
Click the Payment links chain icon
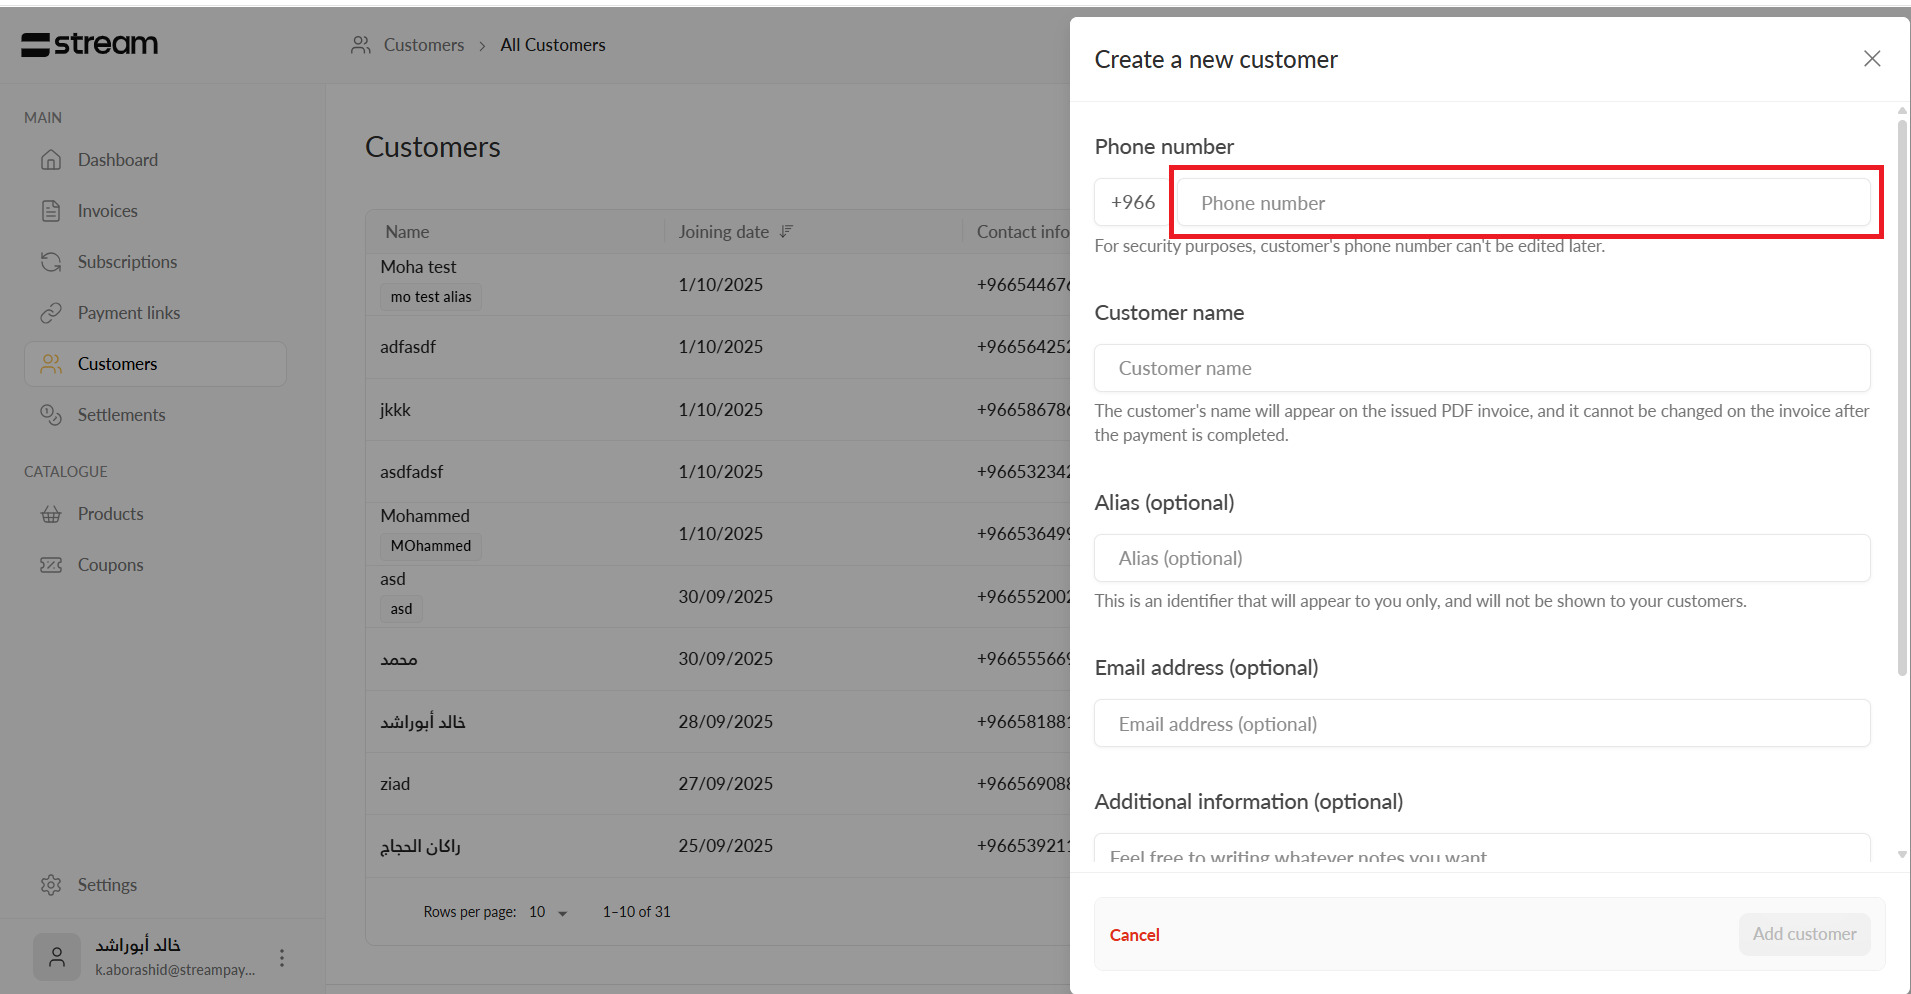51,313
